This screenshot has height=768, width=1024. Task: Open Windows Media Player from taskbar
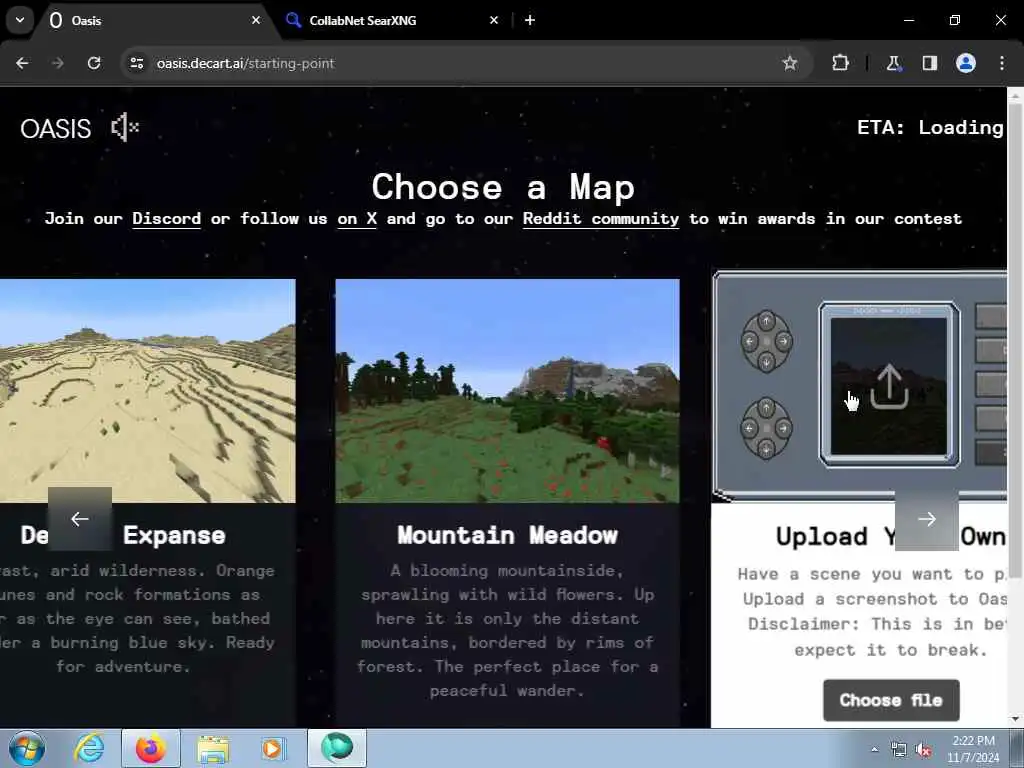coord(272,748)
